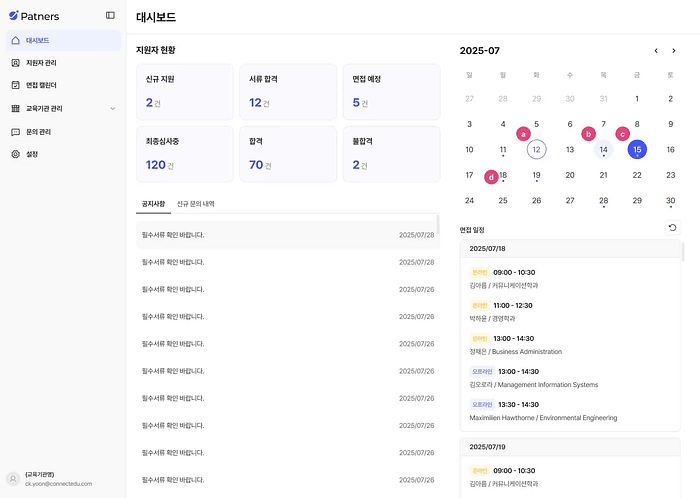The image size is (700, 498).
Task: Select July 18 on calendar
Action: click(503, 175)
